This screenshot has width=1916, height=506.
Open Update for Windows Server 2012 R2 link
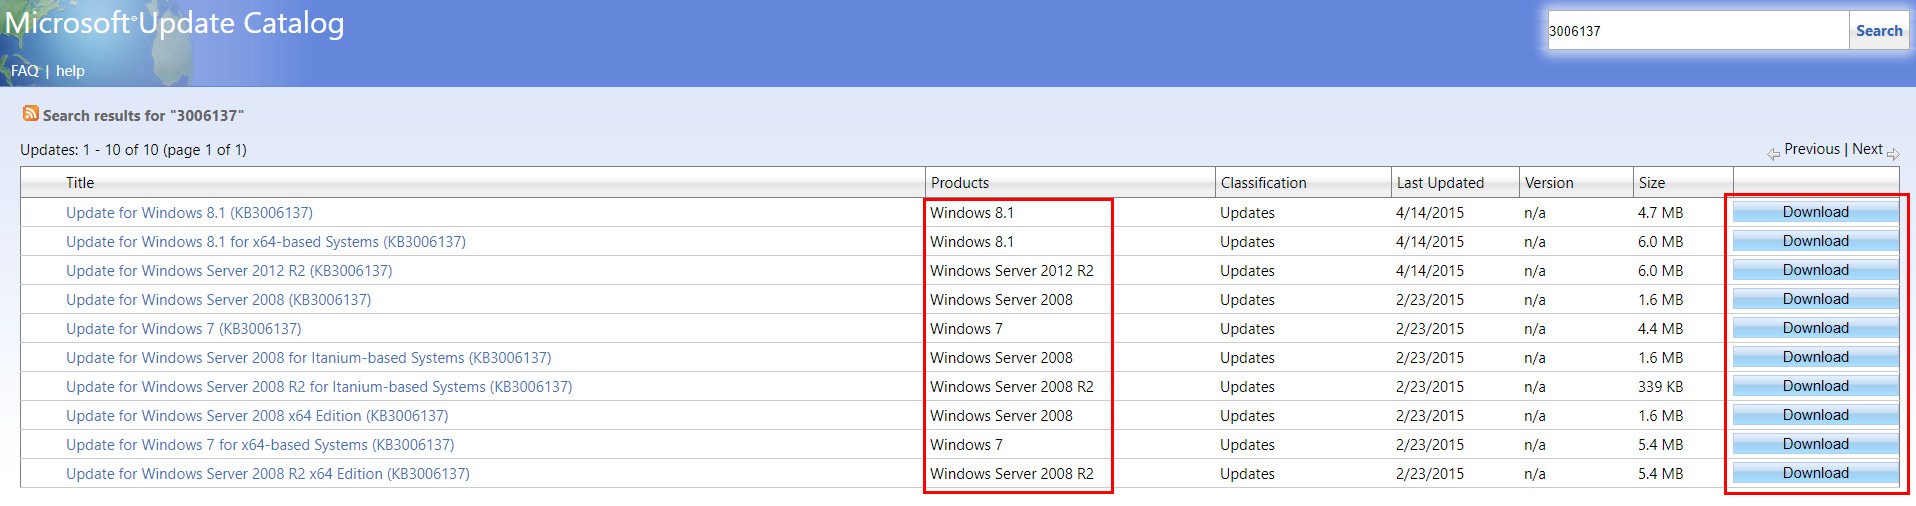tap(229, 271)
